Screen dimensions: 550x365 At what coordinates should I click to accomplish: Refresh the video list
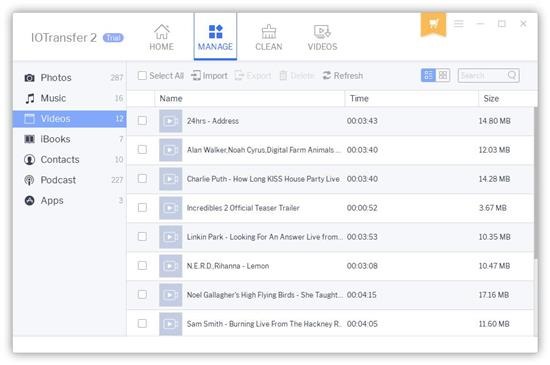pos(343,75)
